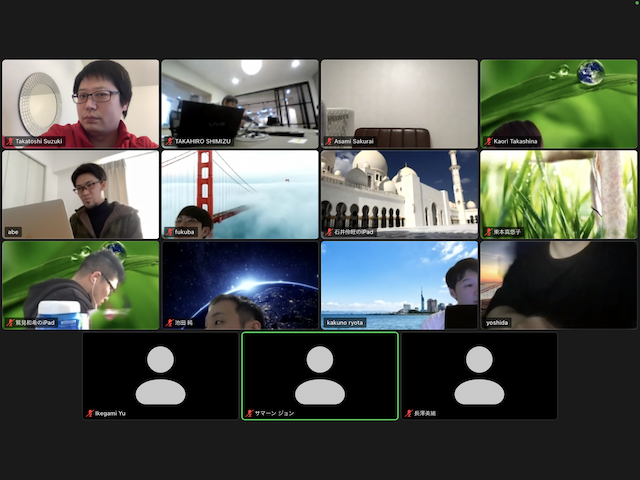
Task: Click muted mic icon beside TAKAHIRO SHIMIZU
Action: click(169, 142)
